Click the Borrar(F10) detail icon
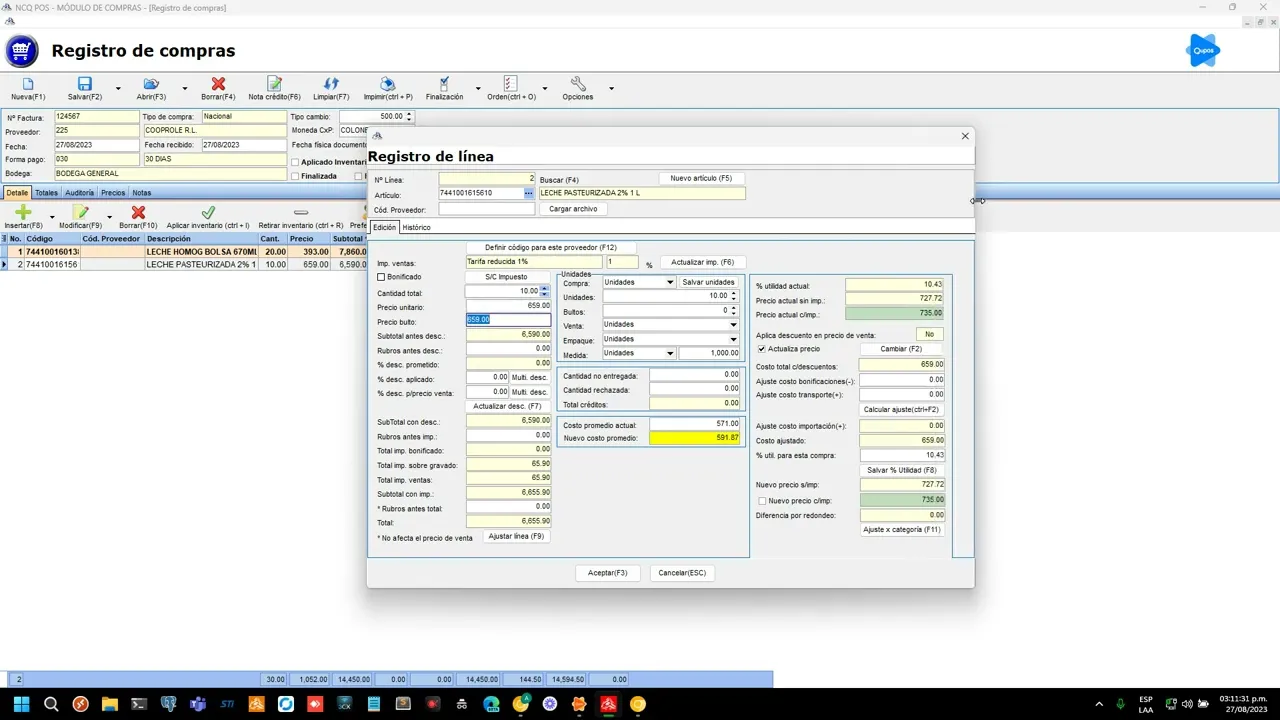1280x720 pixels. click(x=138, y=212)
